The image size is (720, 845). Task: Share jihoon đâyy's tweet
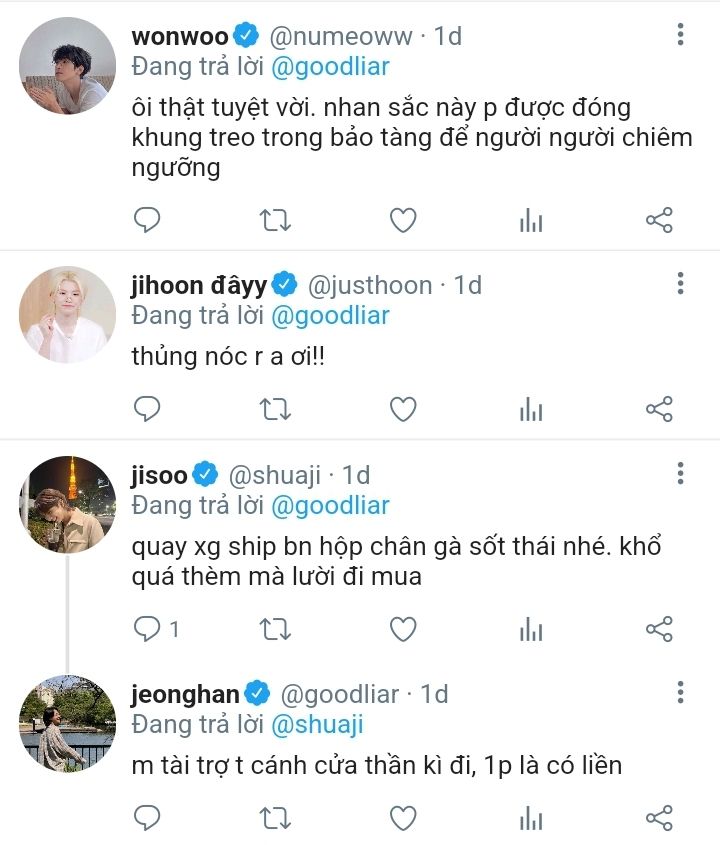(659, 408)
